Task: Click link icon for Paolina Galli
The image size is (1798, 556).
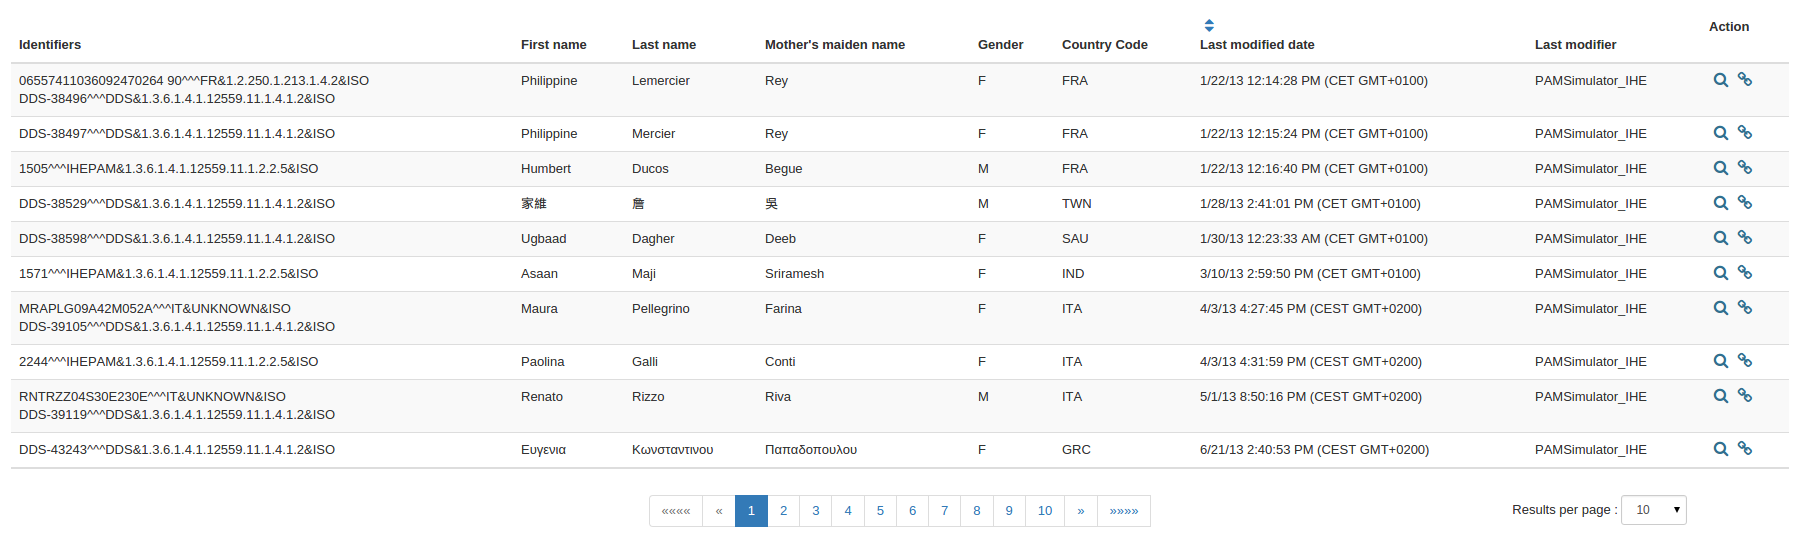Action: point(1744,360)
